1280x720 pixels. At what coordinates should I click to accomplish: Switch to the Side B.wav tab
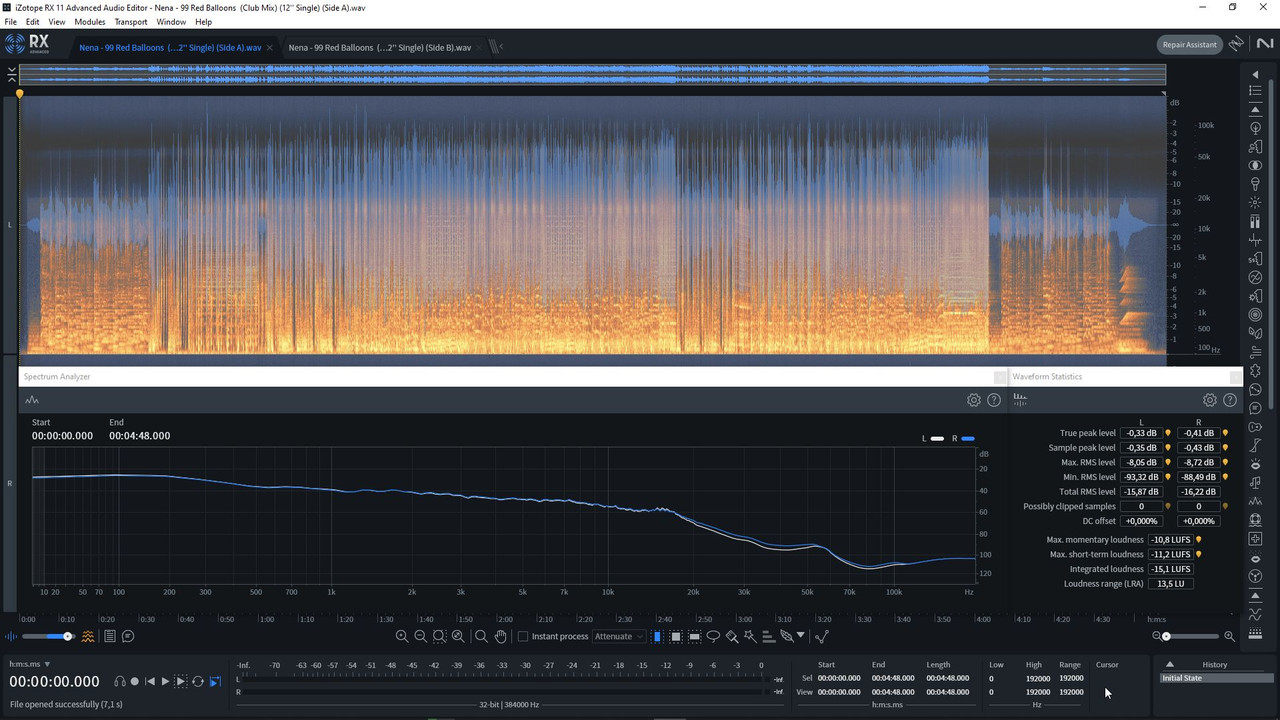[x=379, y=47]
